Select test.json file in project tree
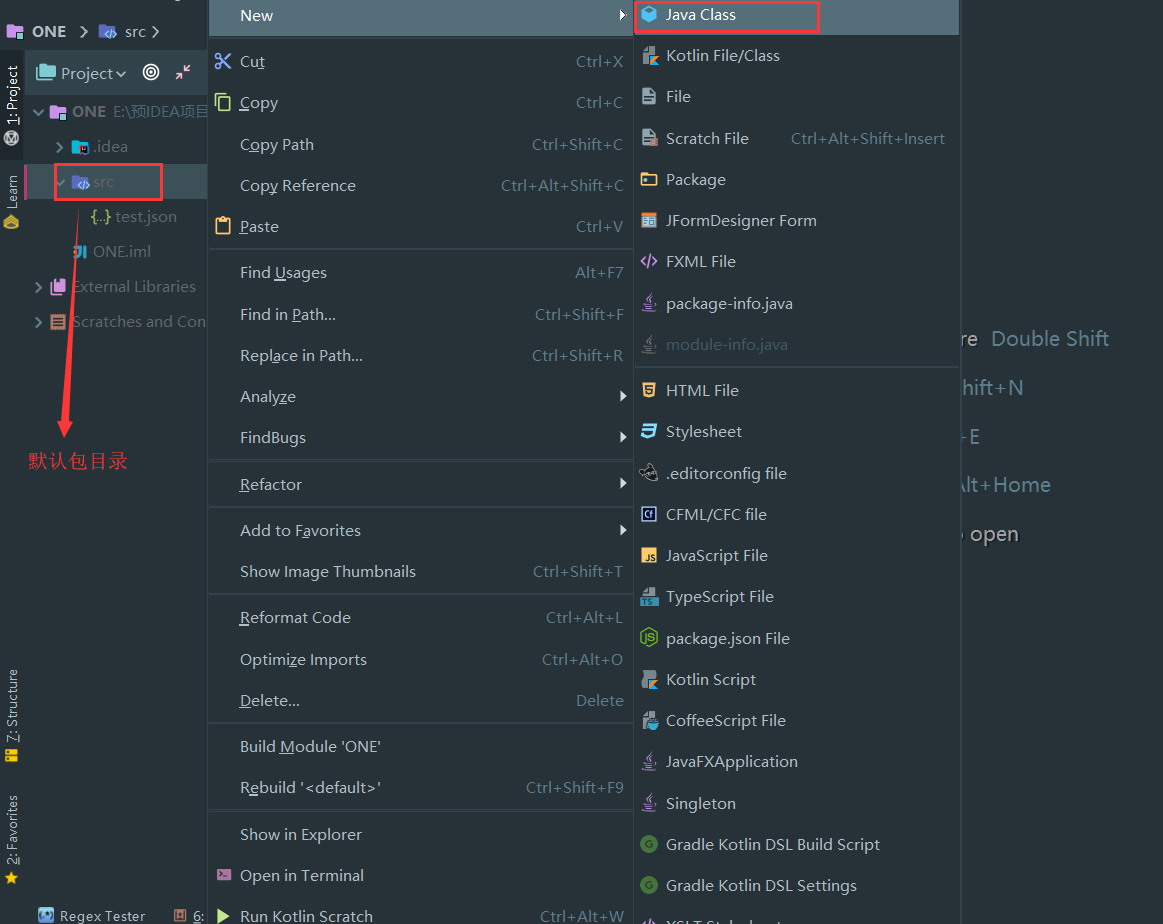This screenshot has width=1163, height=924. pyautogui.click(x=145, y=217)
